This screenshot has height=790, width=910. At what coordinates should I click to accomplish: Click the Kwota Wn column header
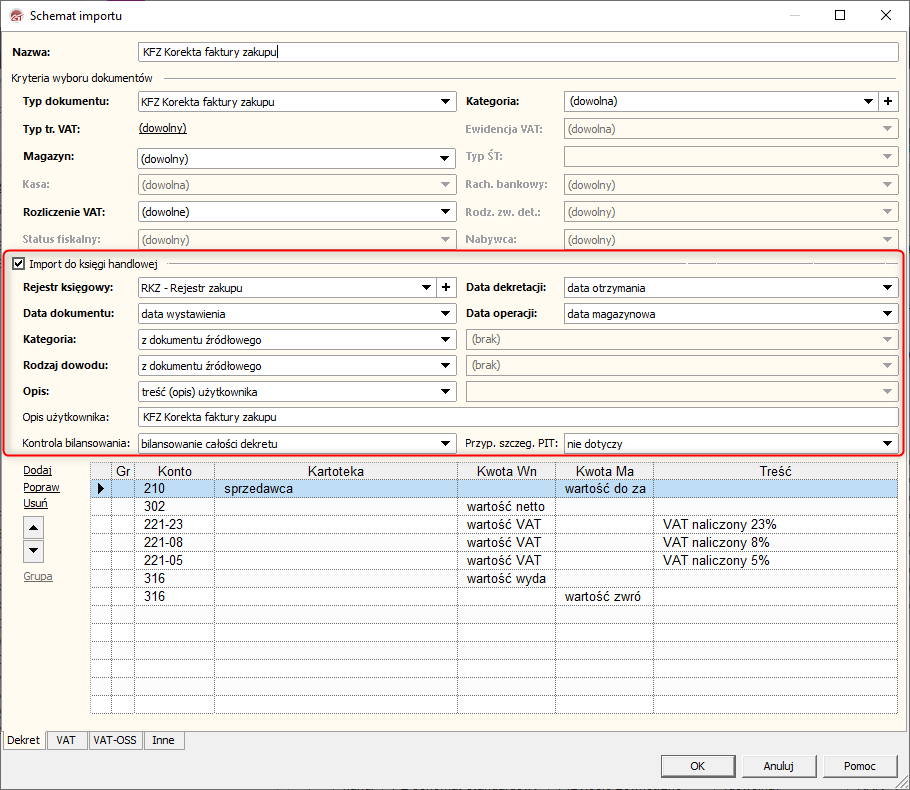(x=506, y=471)
